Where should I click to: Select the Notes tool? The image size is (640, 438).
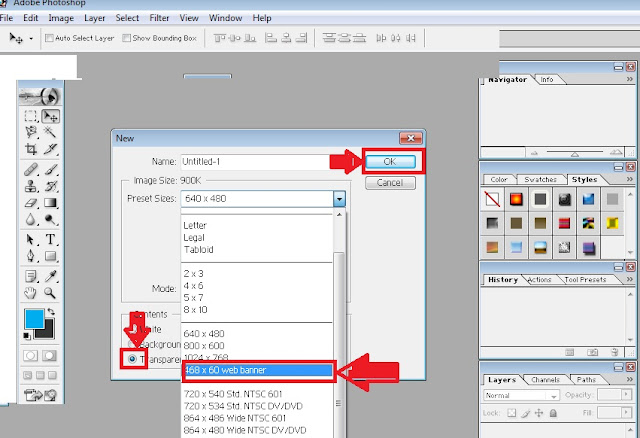pos(31,276)
